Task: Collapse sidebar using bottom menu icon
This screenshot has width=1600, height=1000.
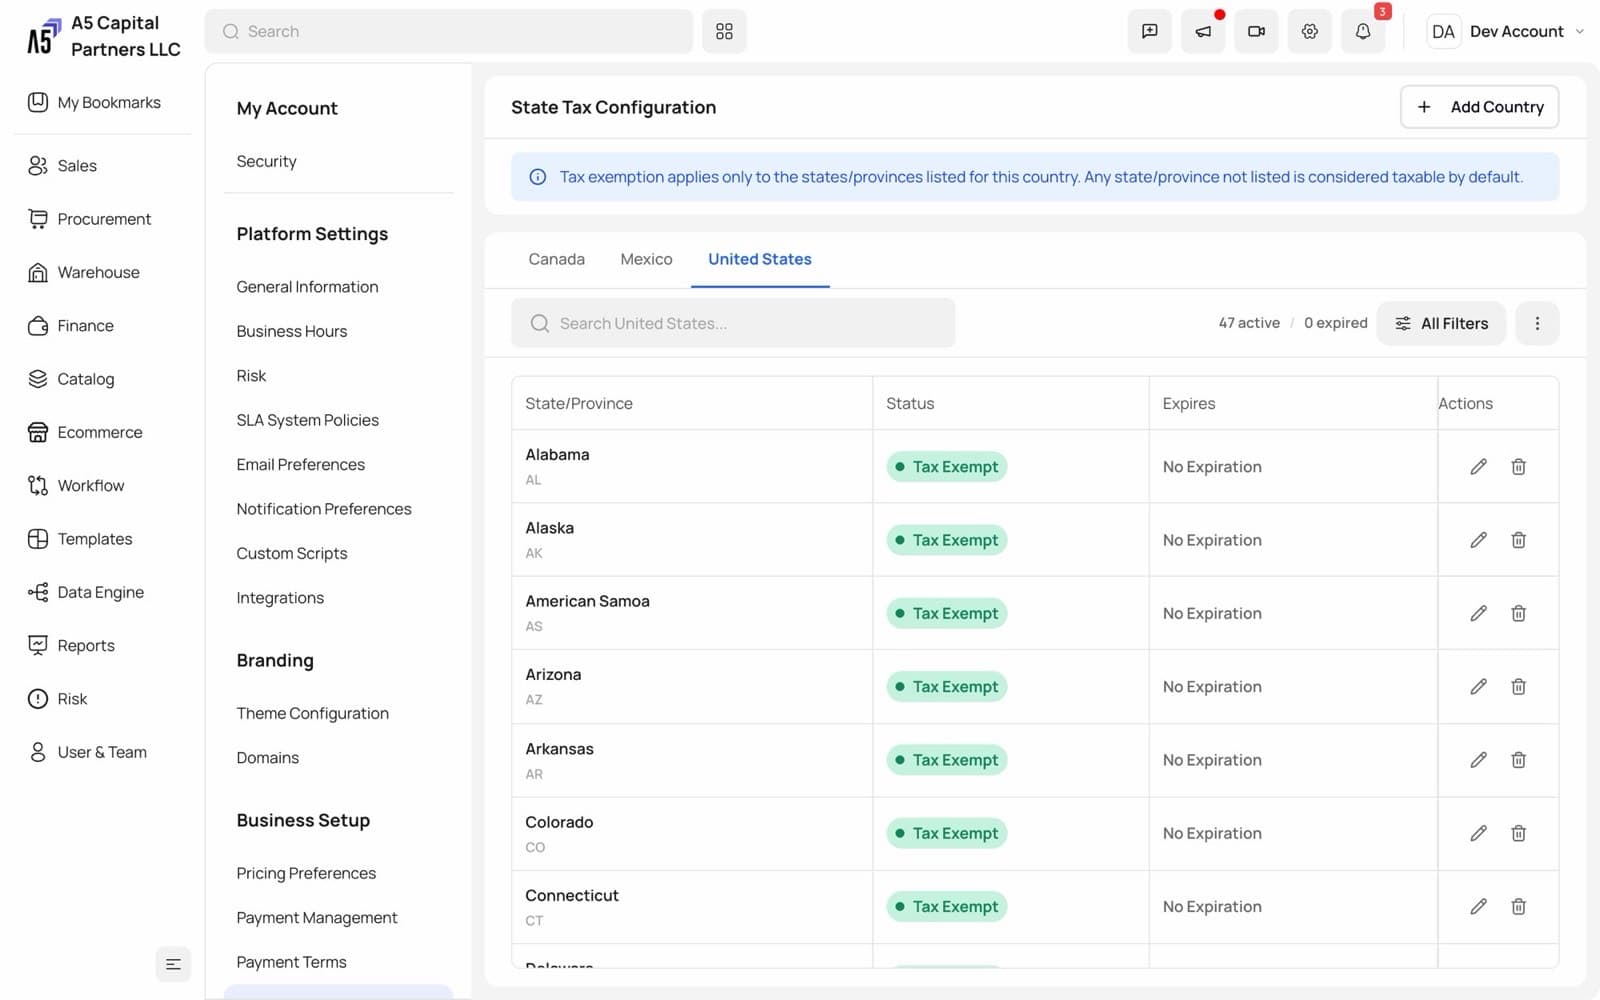Action: [173, 964]
